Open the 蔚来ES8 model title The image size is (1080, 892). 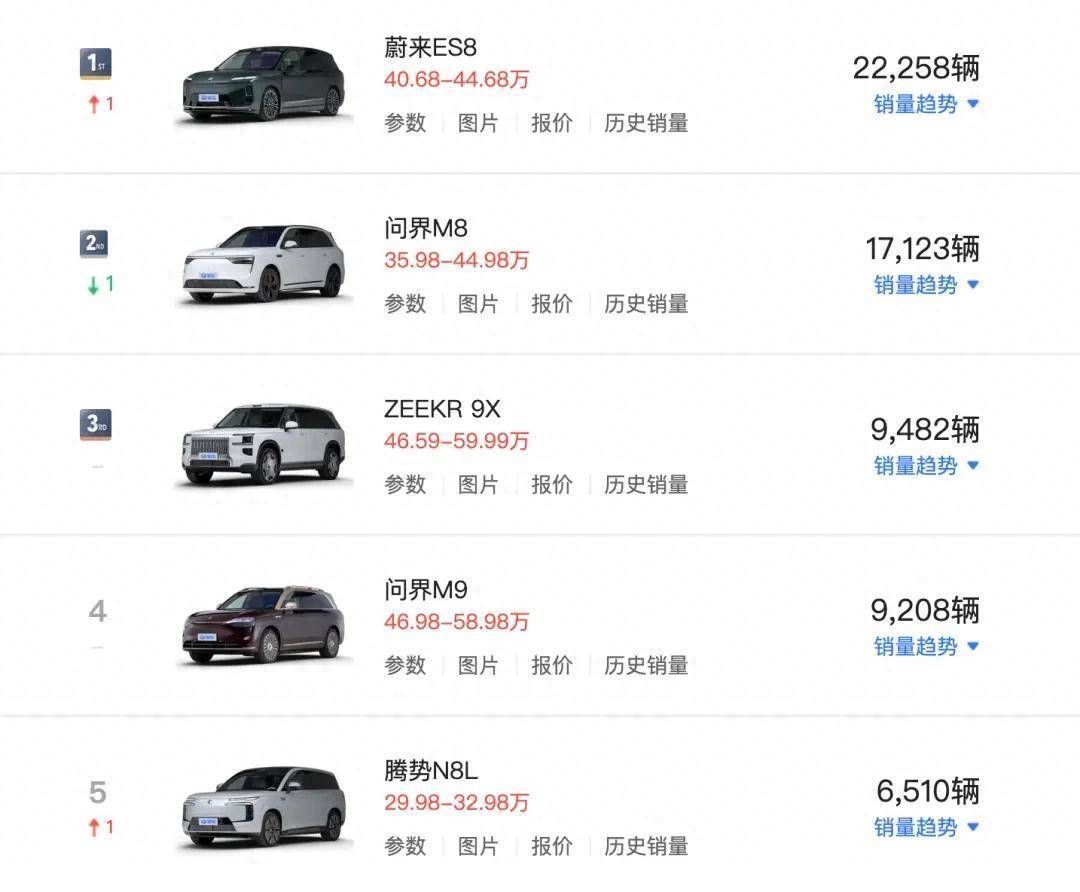click(x=430, y=47)
